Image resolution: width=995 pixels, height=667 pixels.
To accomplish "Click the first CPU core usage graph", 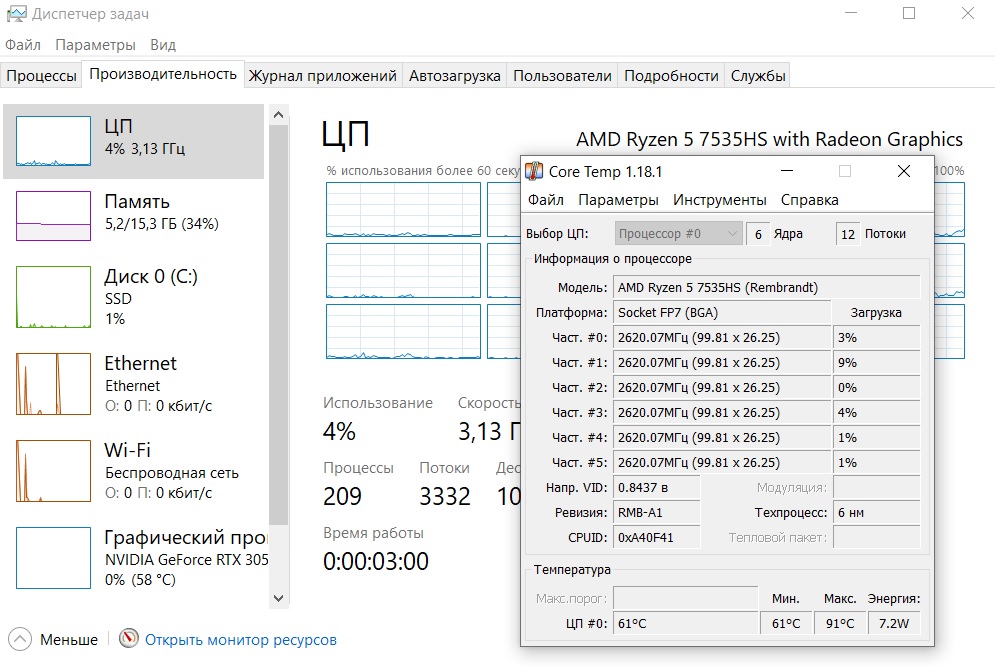I will (404, 209).
